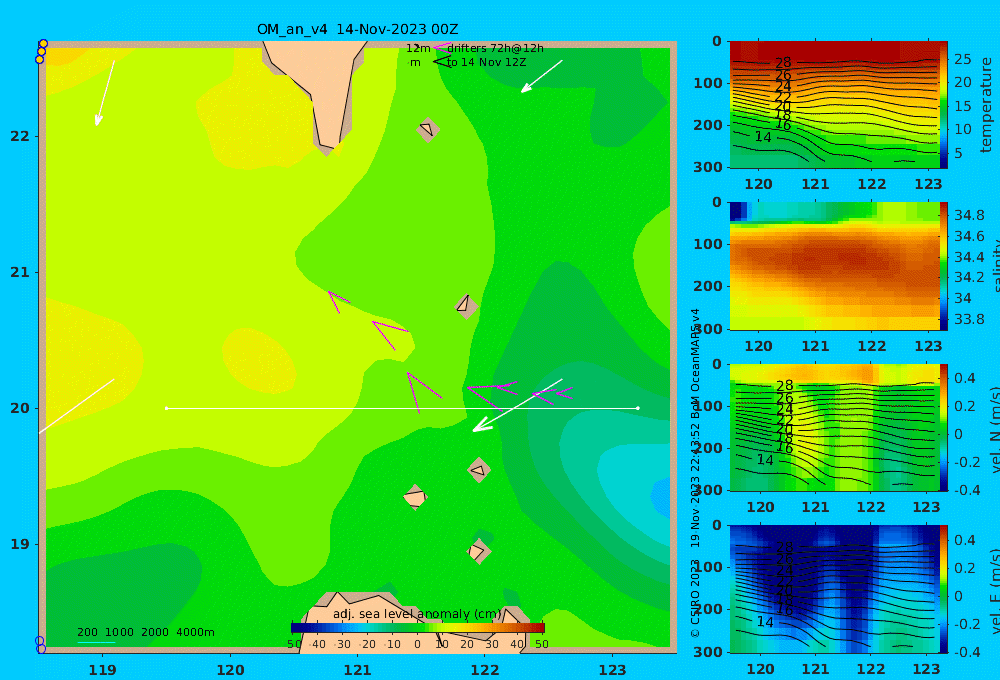Image resolution: width=1000 pixels, height=680 pixels.
Task: Click longitude tick label 123 under the main map
Action: 612,670
